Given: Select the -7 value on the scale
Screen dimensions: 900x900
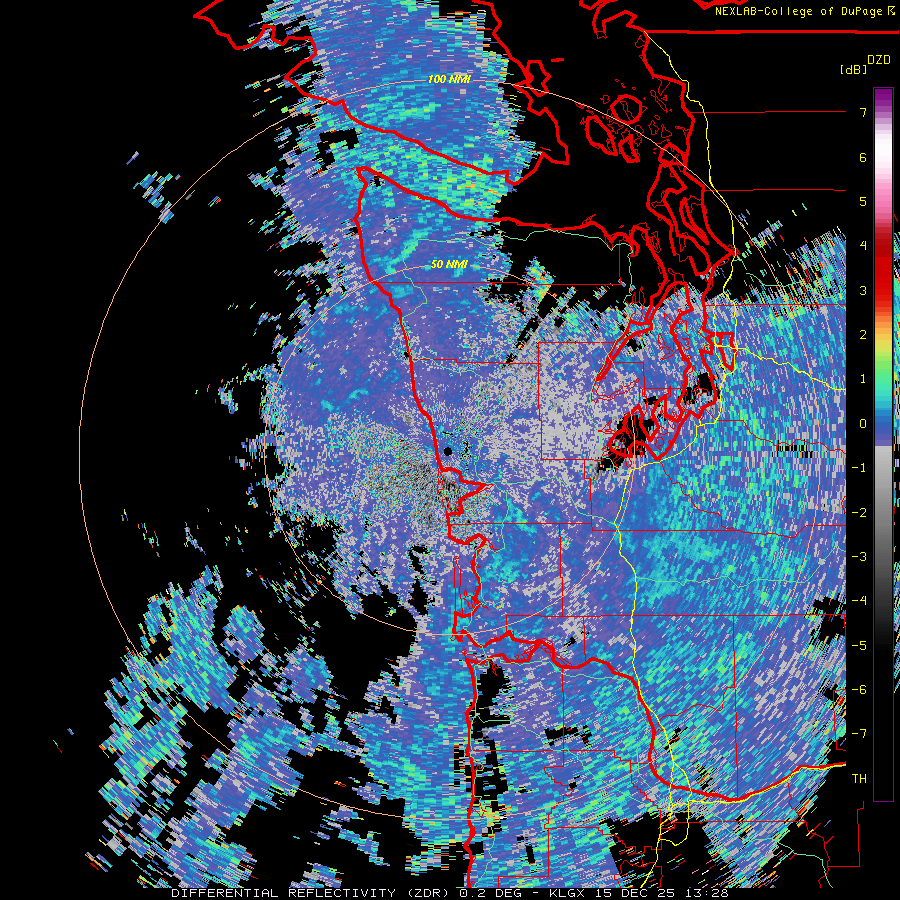Looking at the screenshot, I should tap(859, 734).
